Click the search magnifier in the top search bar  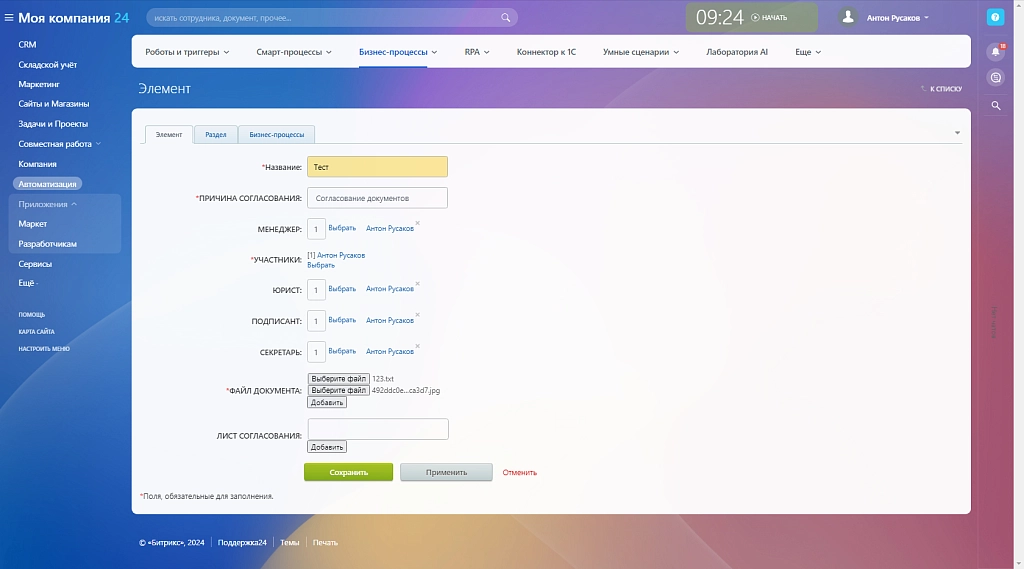click(x=505, y=18)
